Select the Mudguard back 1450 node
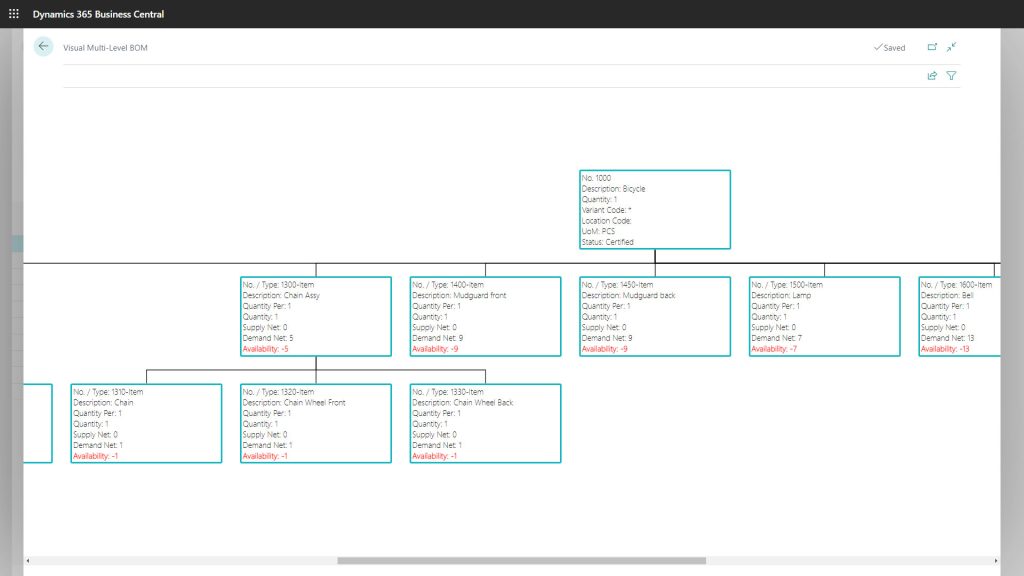 [655, 315]
